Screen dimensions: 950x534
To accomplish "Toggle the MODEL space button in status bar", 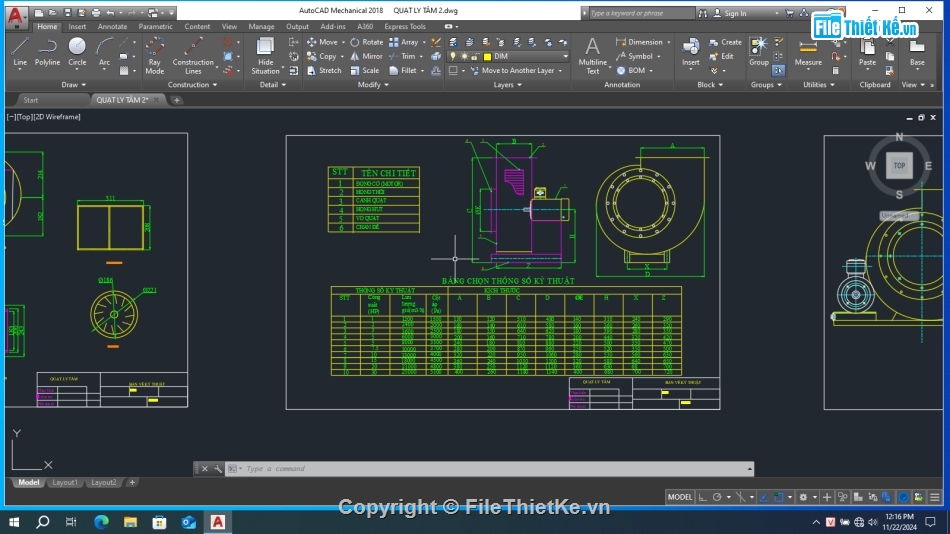I will pos(679,497).
